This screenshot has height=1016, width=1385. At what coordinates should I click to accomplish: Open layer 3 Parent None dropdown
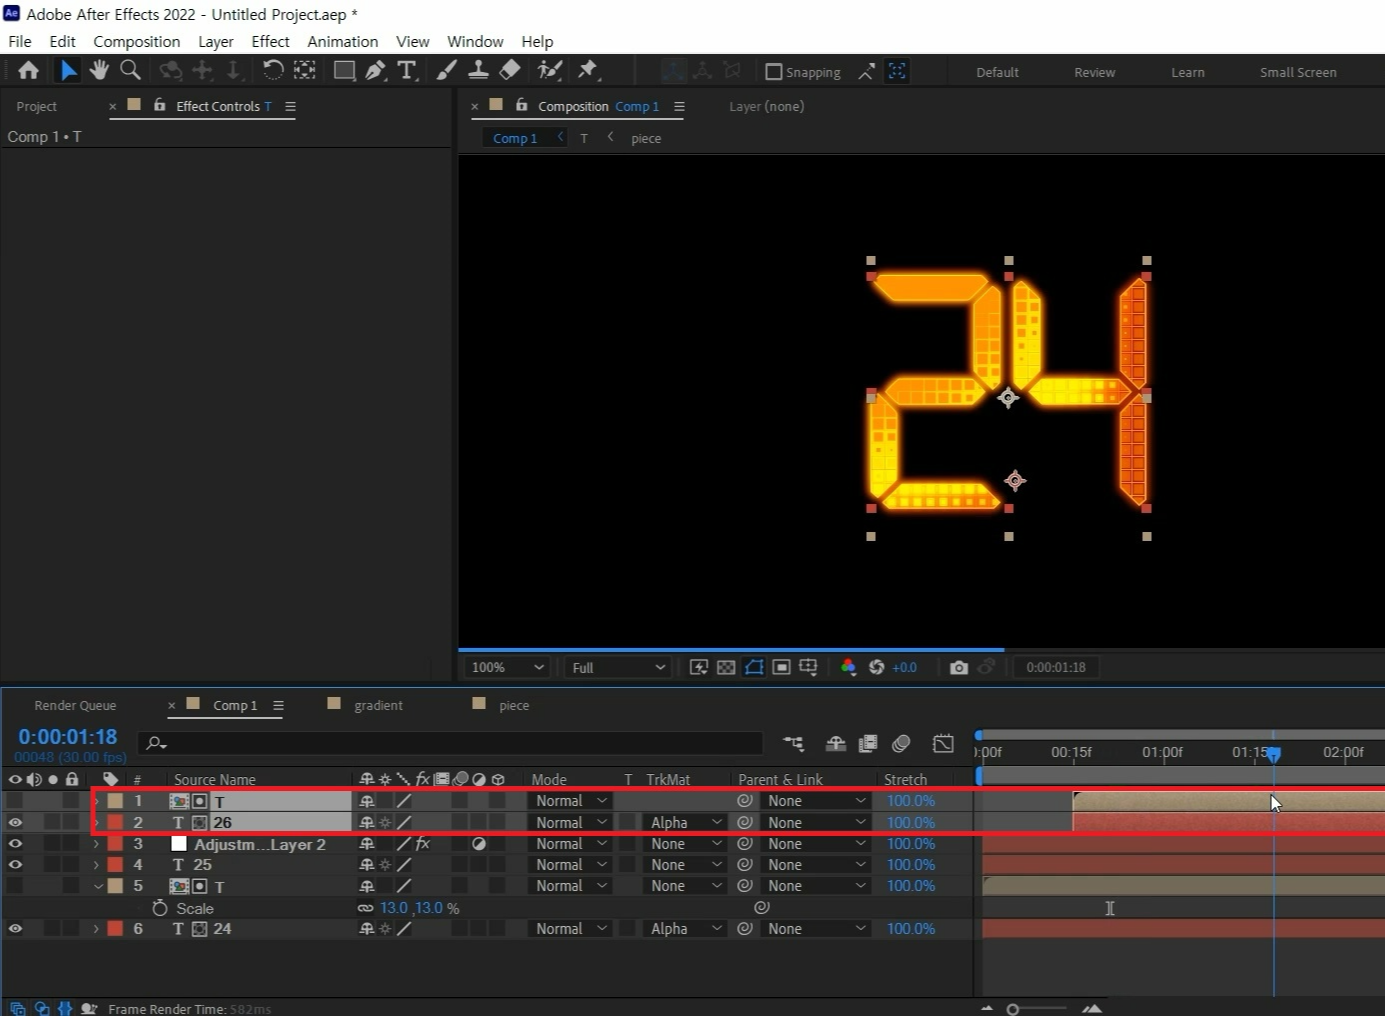tap(816, 844)
